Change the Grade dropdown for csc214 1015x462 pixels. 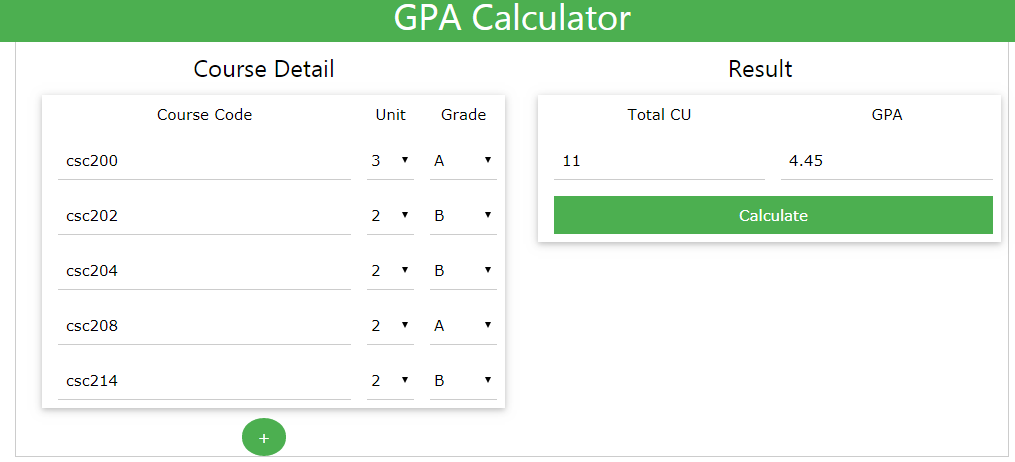(x=463, y=380)
